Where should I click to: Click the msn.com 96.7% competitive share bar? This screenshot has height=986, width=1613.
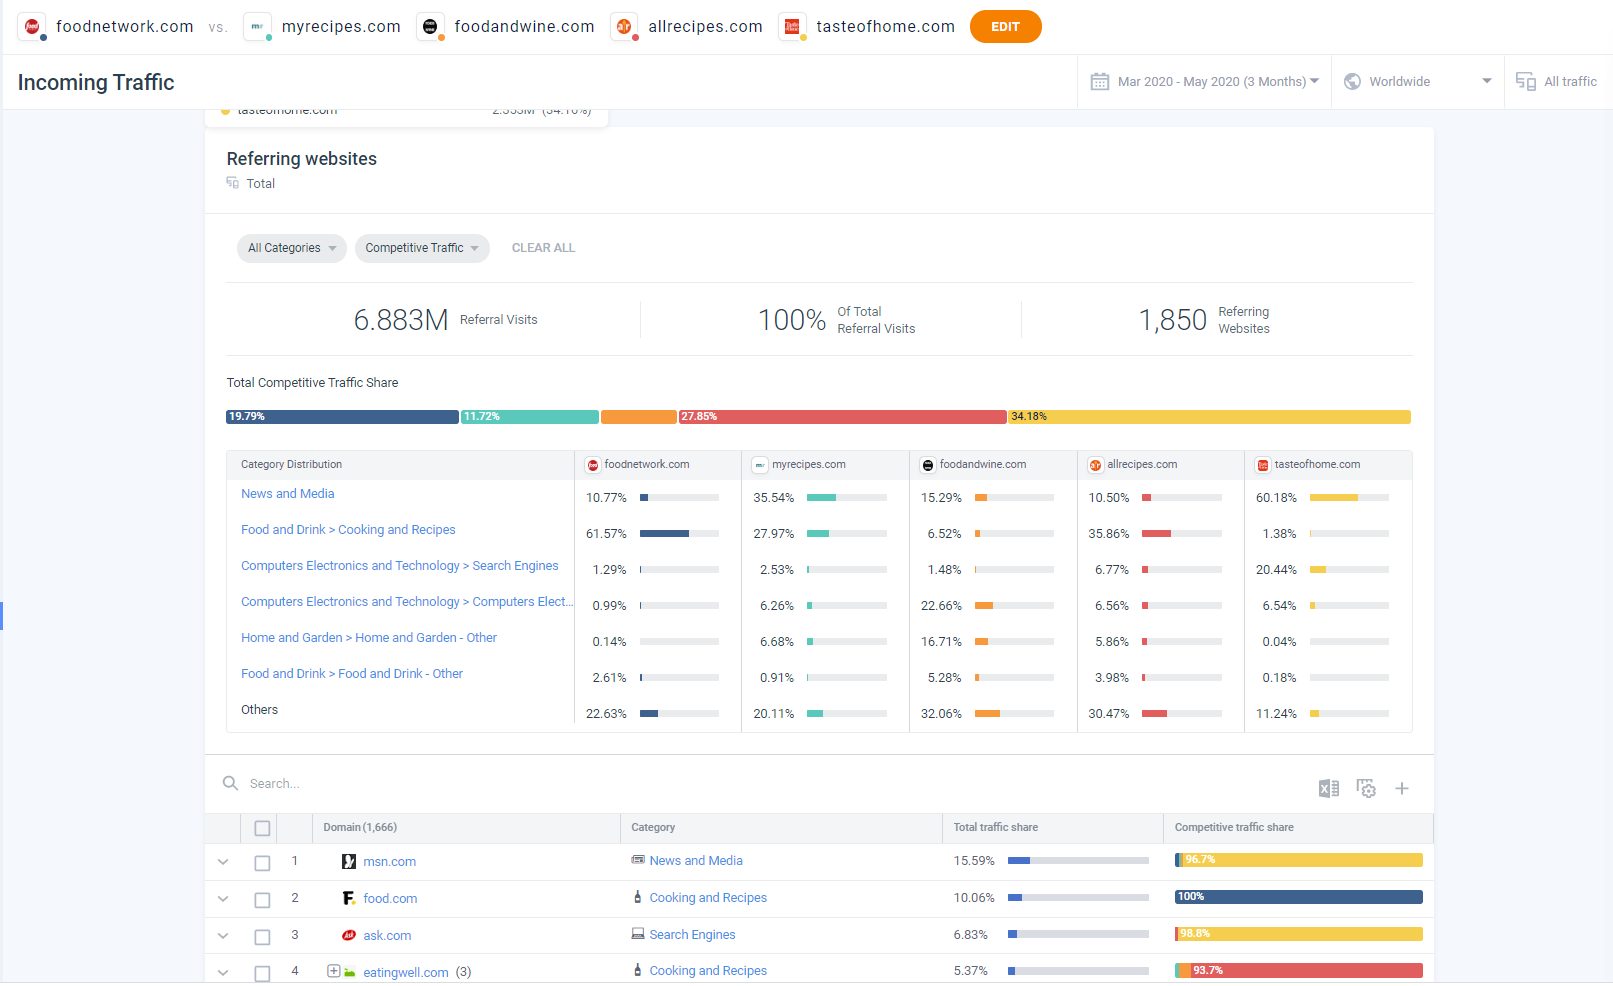click(1299, 860)
